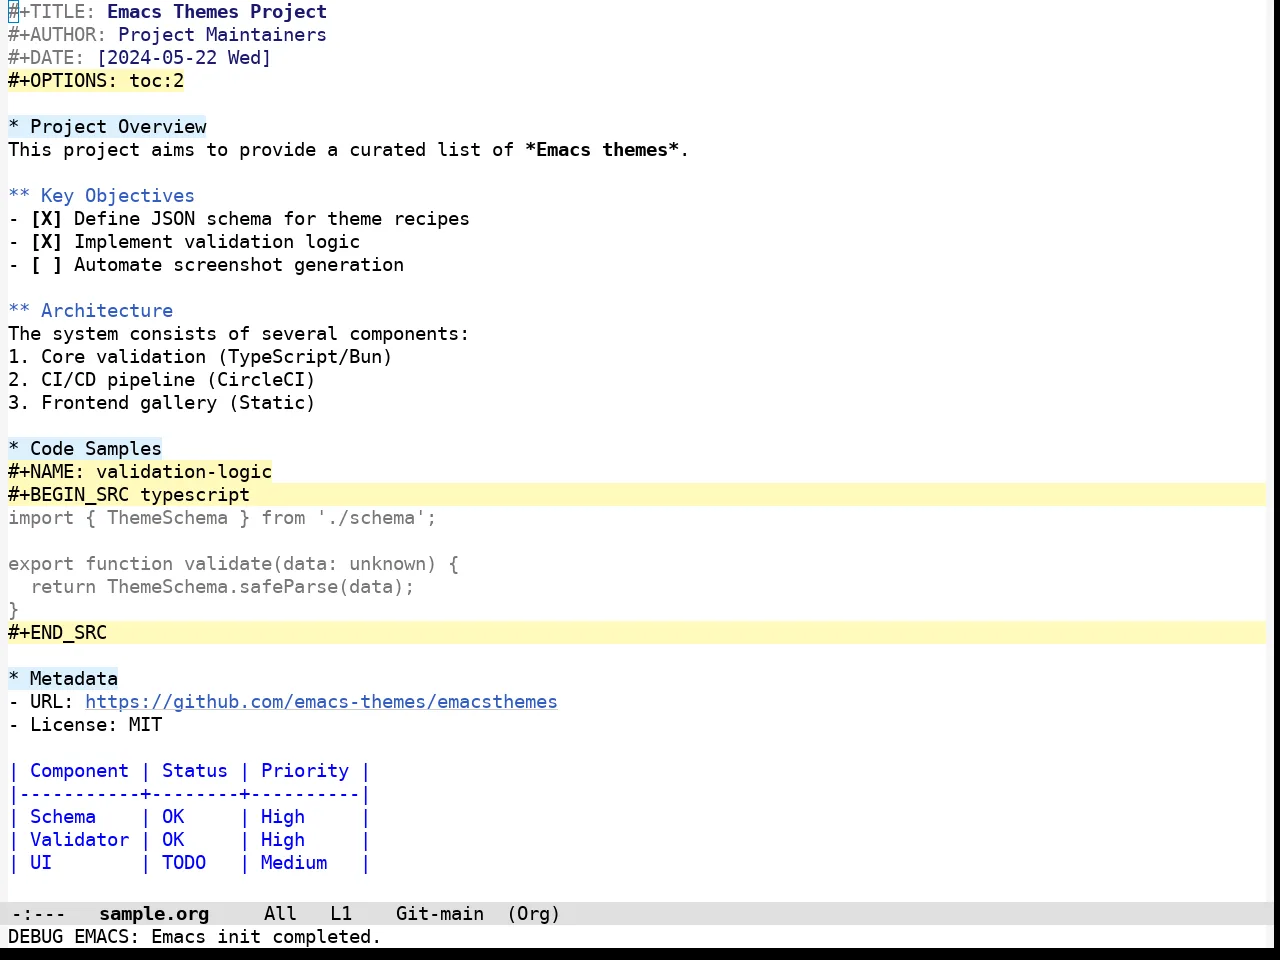The image size is (1280, 960).
Task: Collapse the 'Project Overview' heading
Action: [x=107, y=127]
